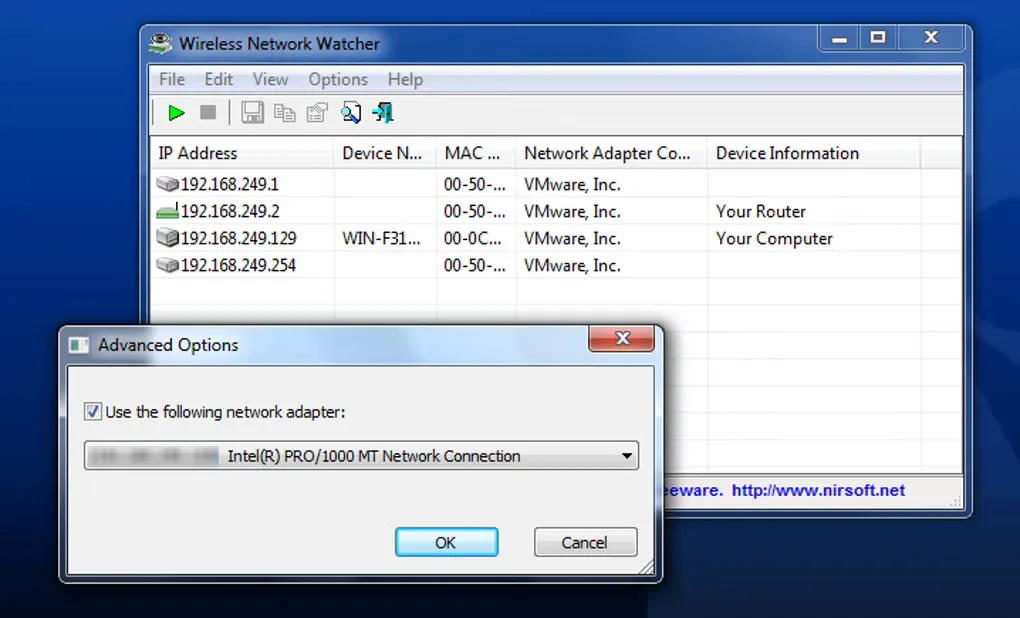The image size is (1020, 618).
Task: Close the Wireless Network Watcher window
Action: [931, 39]
